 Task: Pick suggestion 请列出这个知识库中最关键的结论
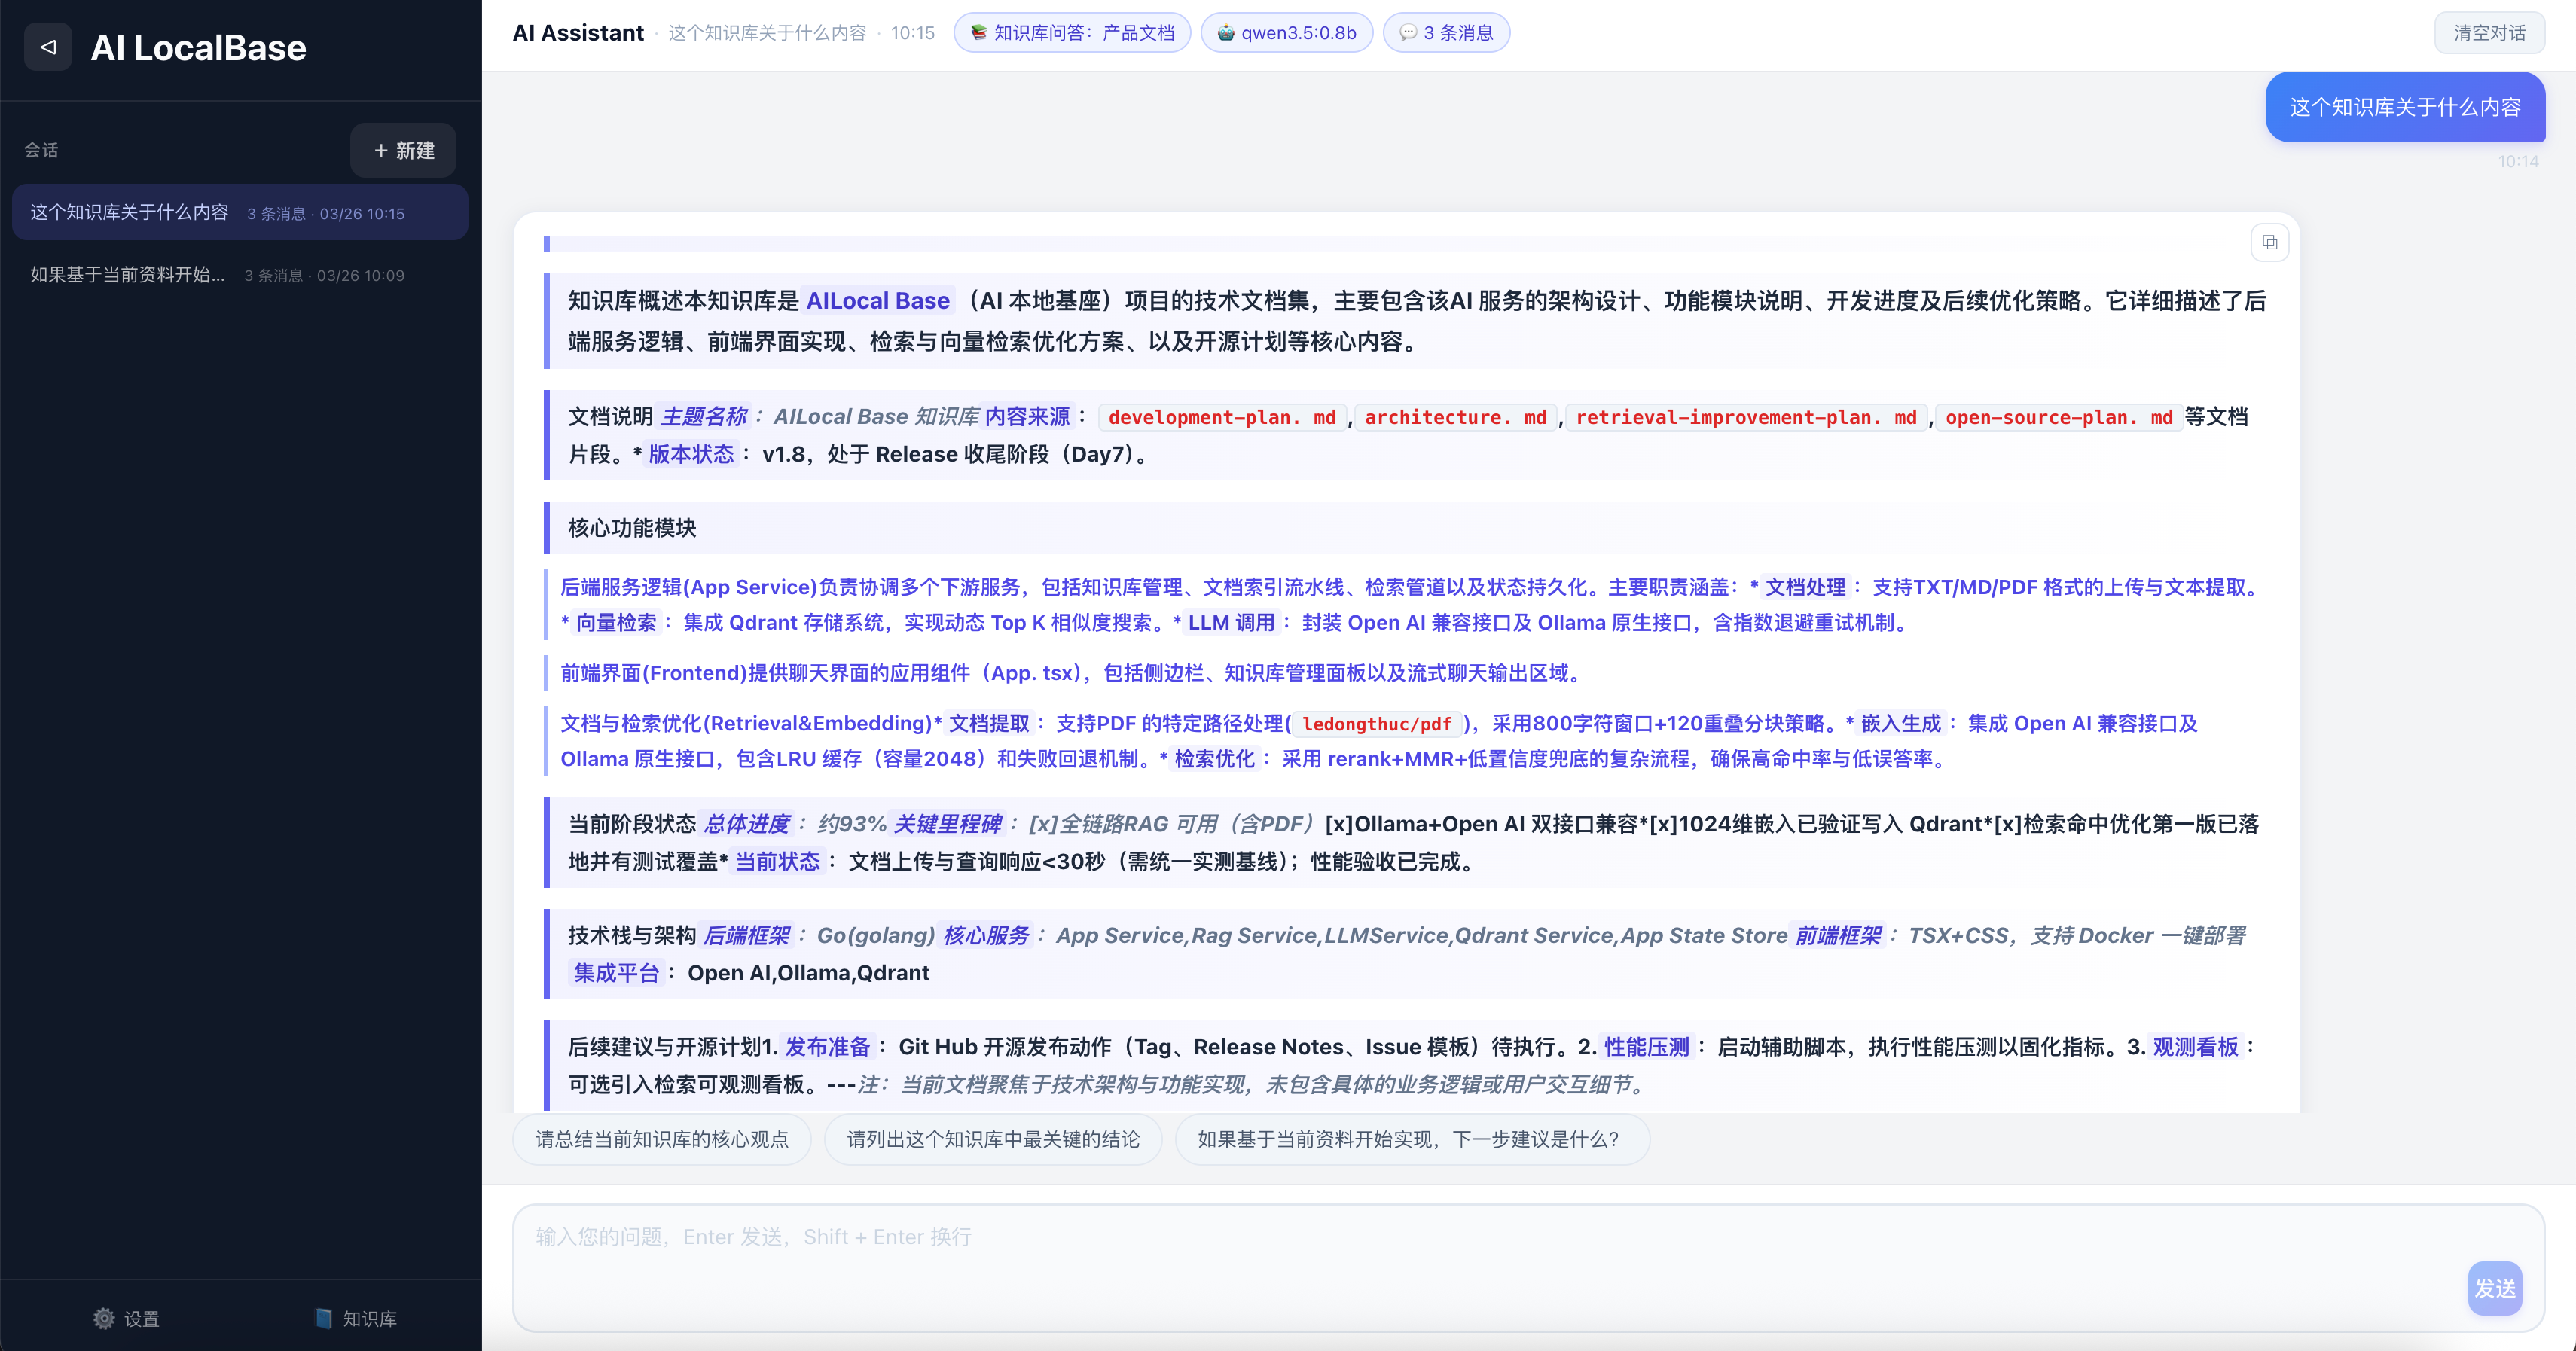(992, 1139)
